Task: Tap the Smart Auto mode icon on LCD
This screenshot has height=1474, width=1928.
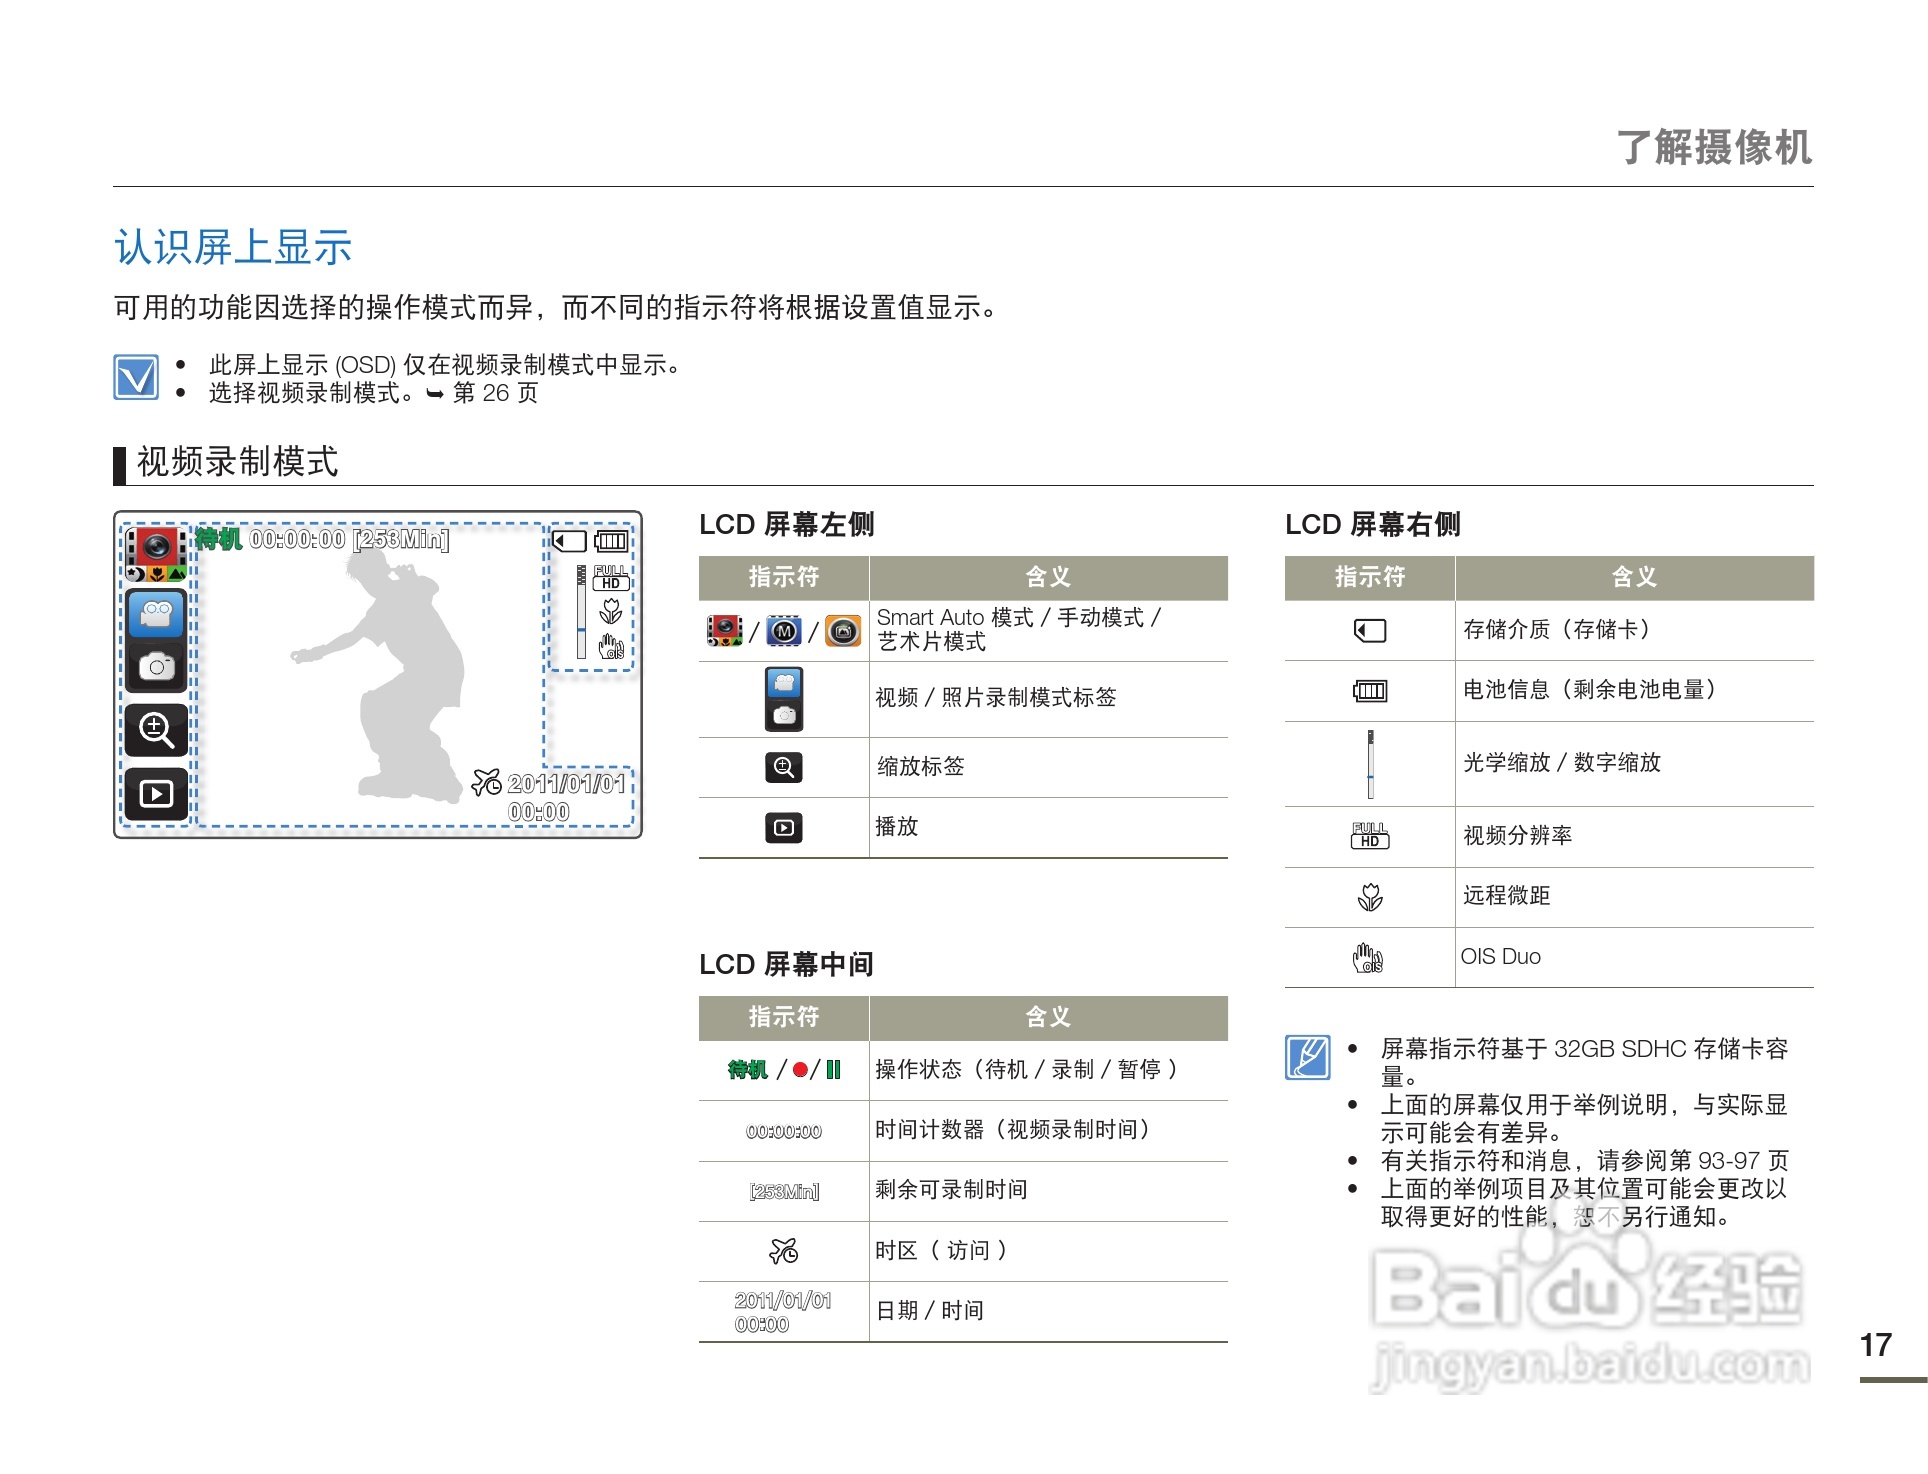Action: point(156,551)
